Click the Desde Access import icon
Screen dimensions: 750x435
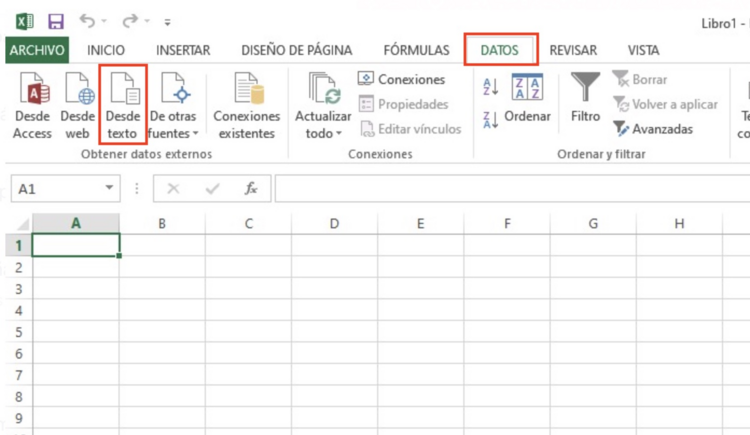coord(32,105)
